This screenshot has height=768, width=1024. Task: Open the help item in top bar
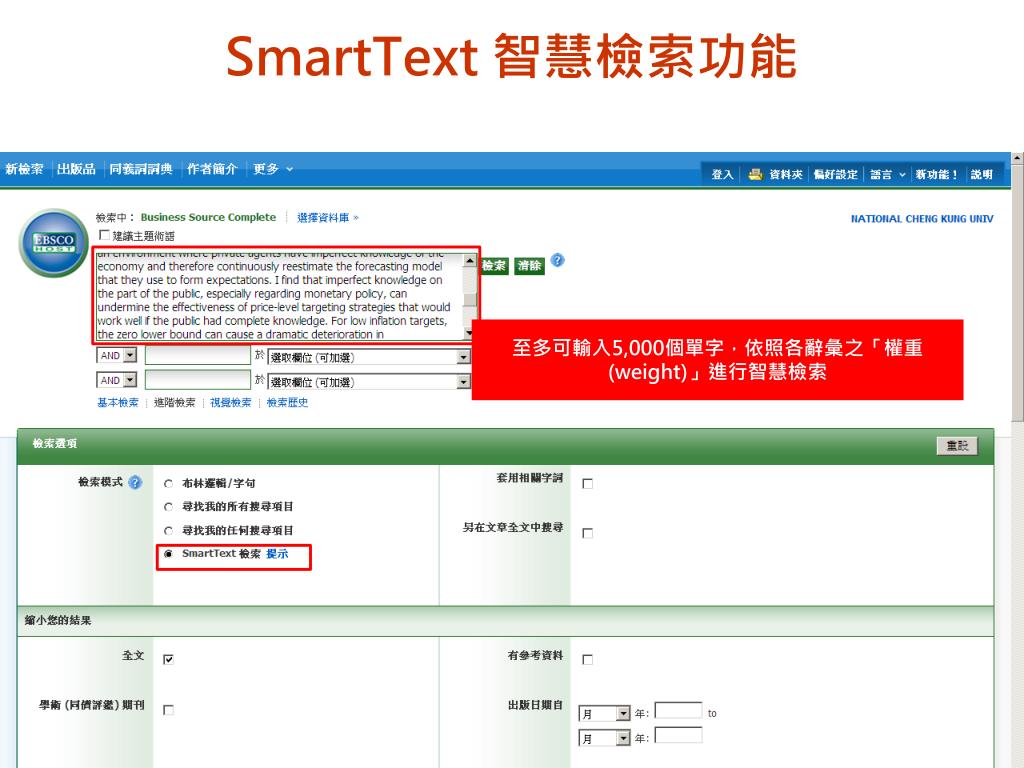(x=982, y=174)
